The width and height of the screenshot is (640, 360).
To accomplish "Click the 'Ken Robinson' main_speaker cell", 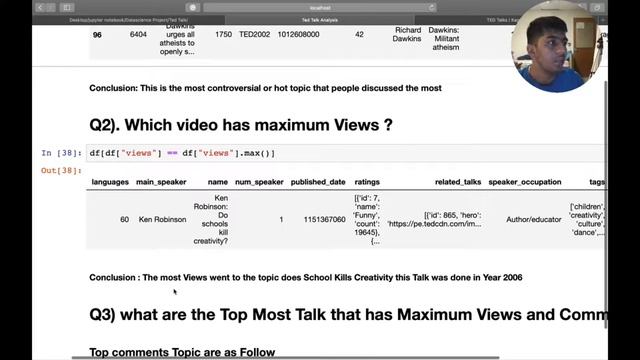I will tap(162, 220).
